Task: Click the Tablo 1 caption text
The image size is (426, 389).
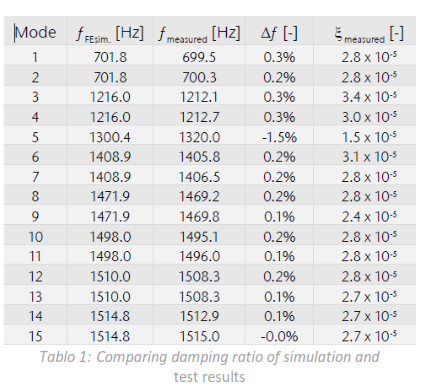Action: click(210, 367)
